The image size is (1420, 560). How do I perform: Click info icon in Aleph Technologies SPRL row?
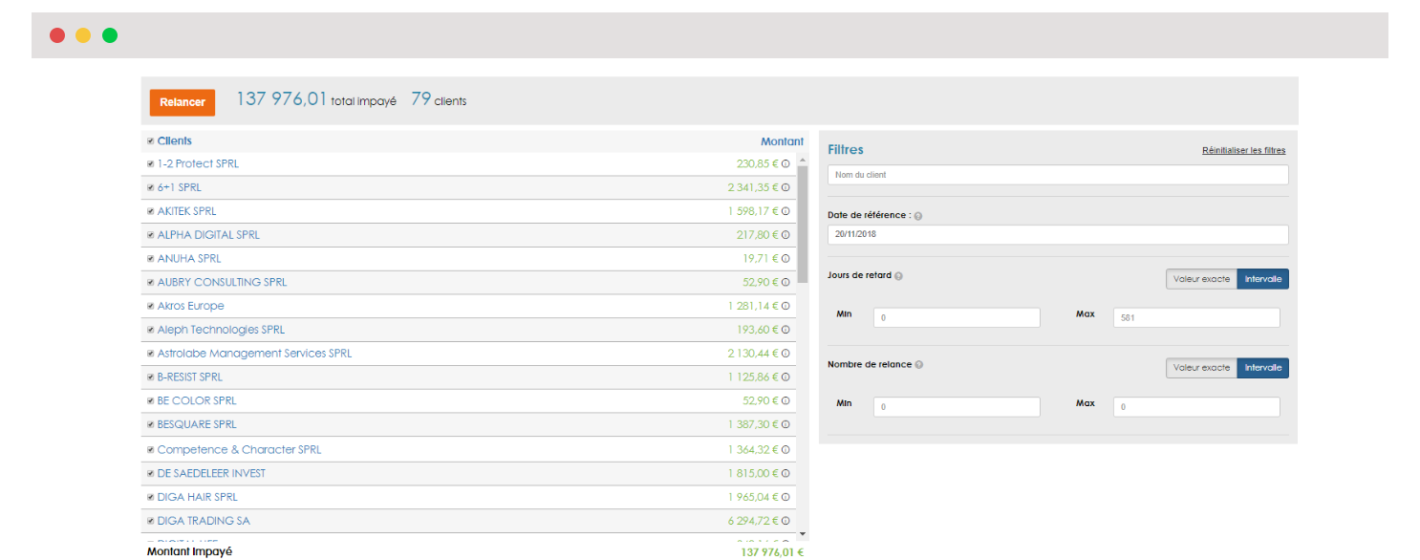tap(786, 330)
